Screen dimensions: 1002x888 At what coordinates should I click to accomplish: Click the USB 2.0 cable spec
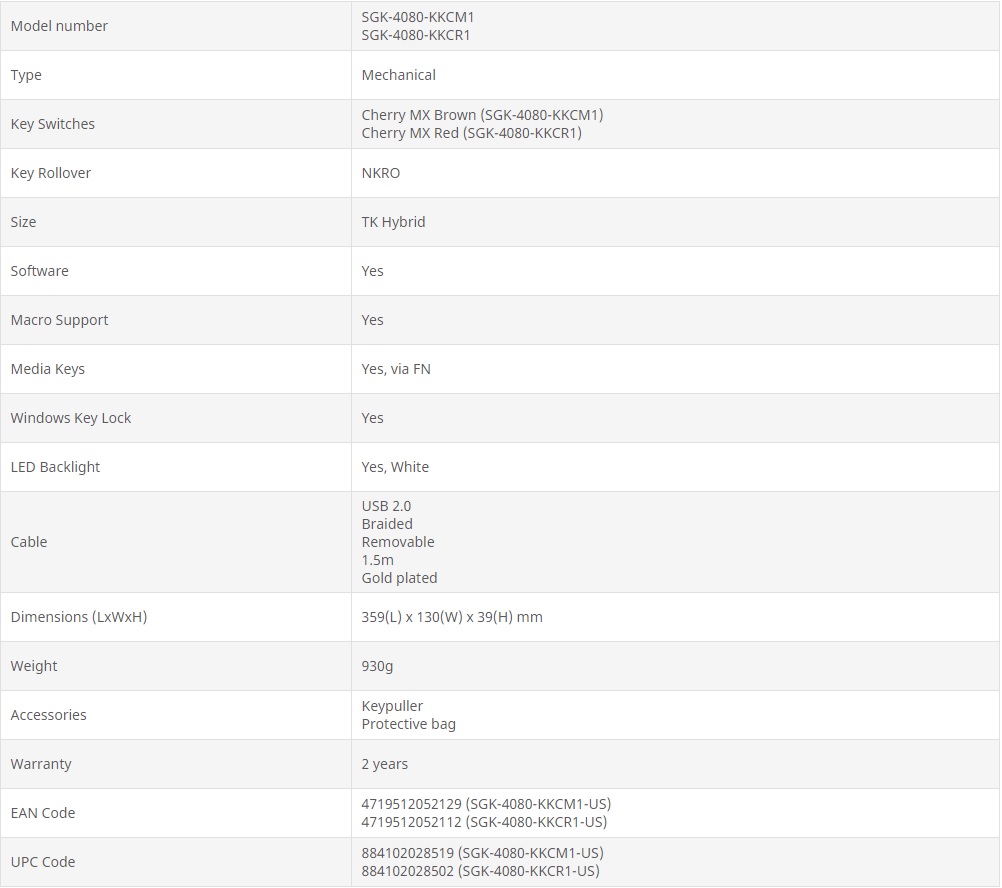[386, 506]
